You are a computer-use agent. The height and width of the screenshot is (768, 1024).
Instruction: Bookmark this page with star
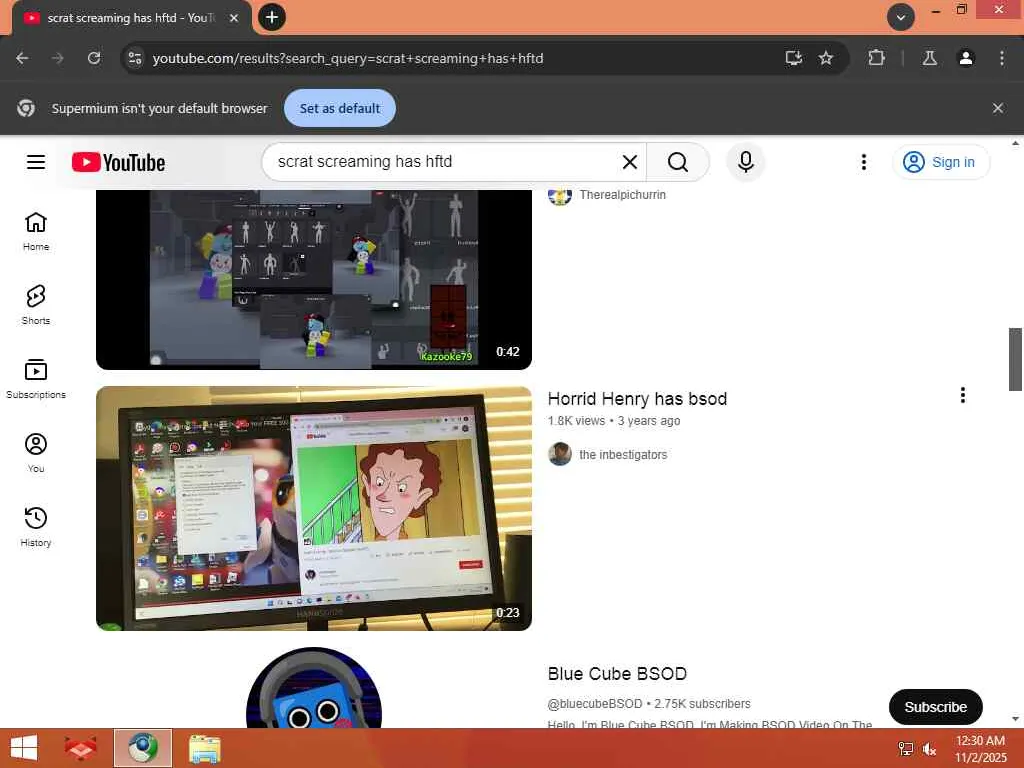825,58
